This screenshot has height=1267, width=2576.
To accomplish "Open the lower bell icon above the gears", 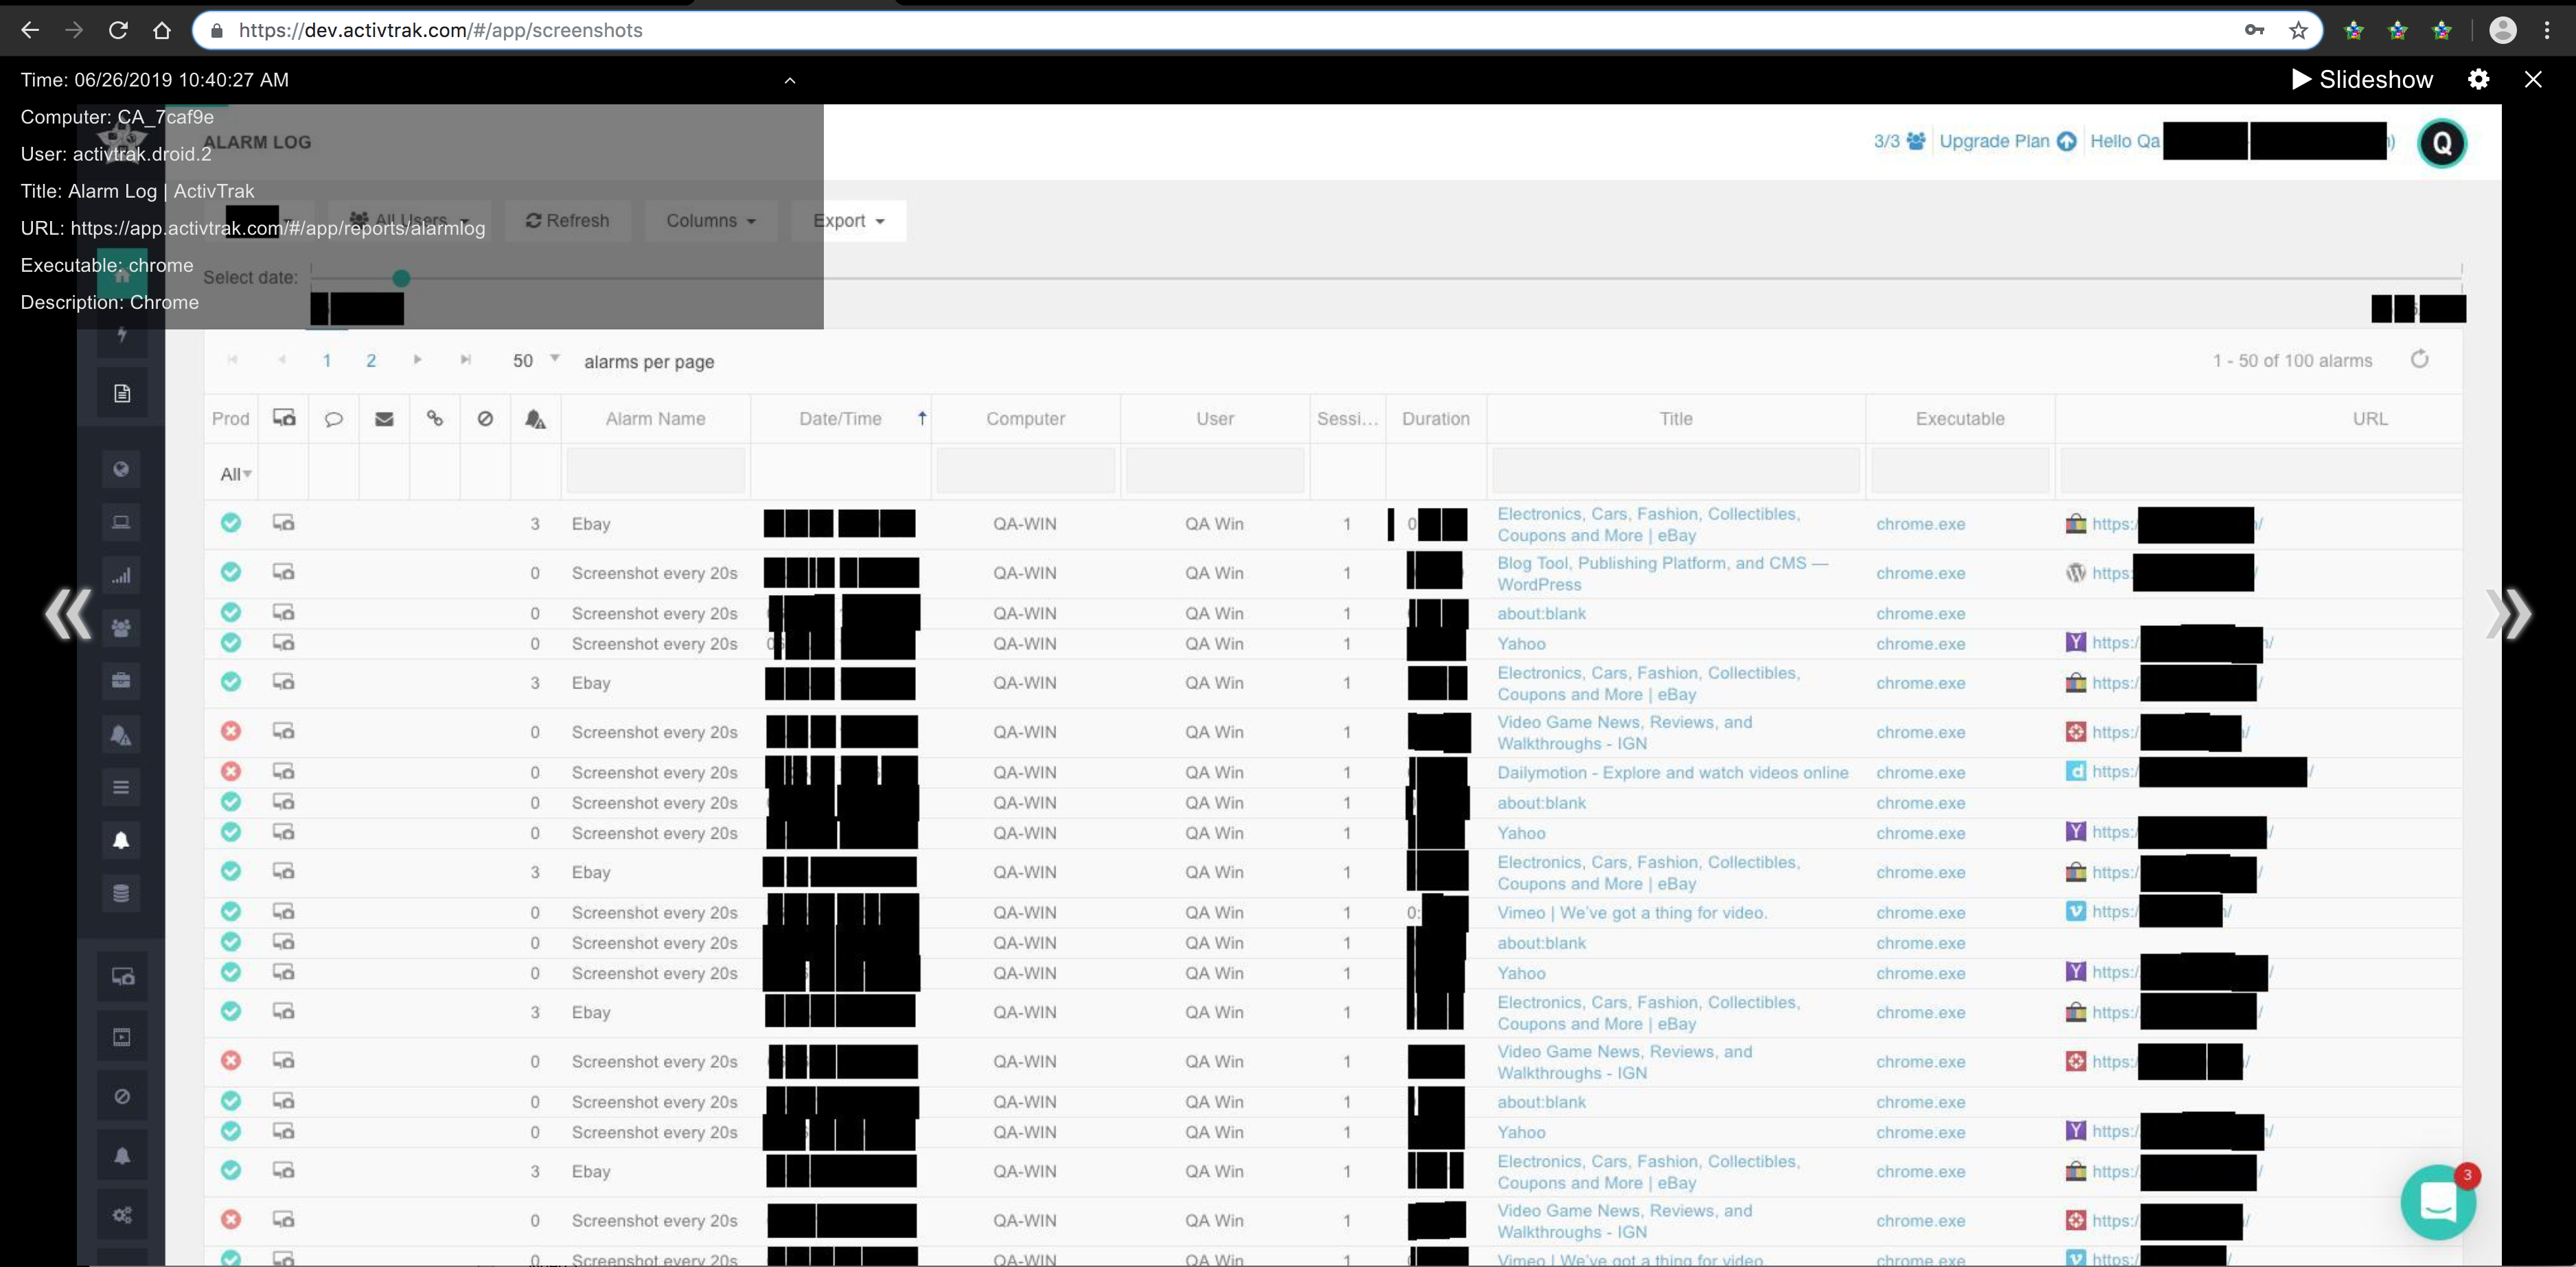I will click(x=122, y=1156).
